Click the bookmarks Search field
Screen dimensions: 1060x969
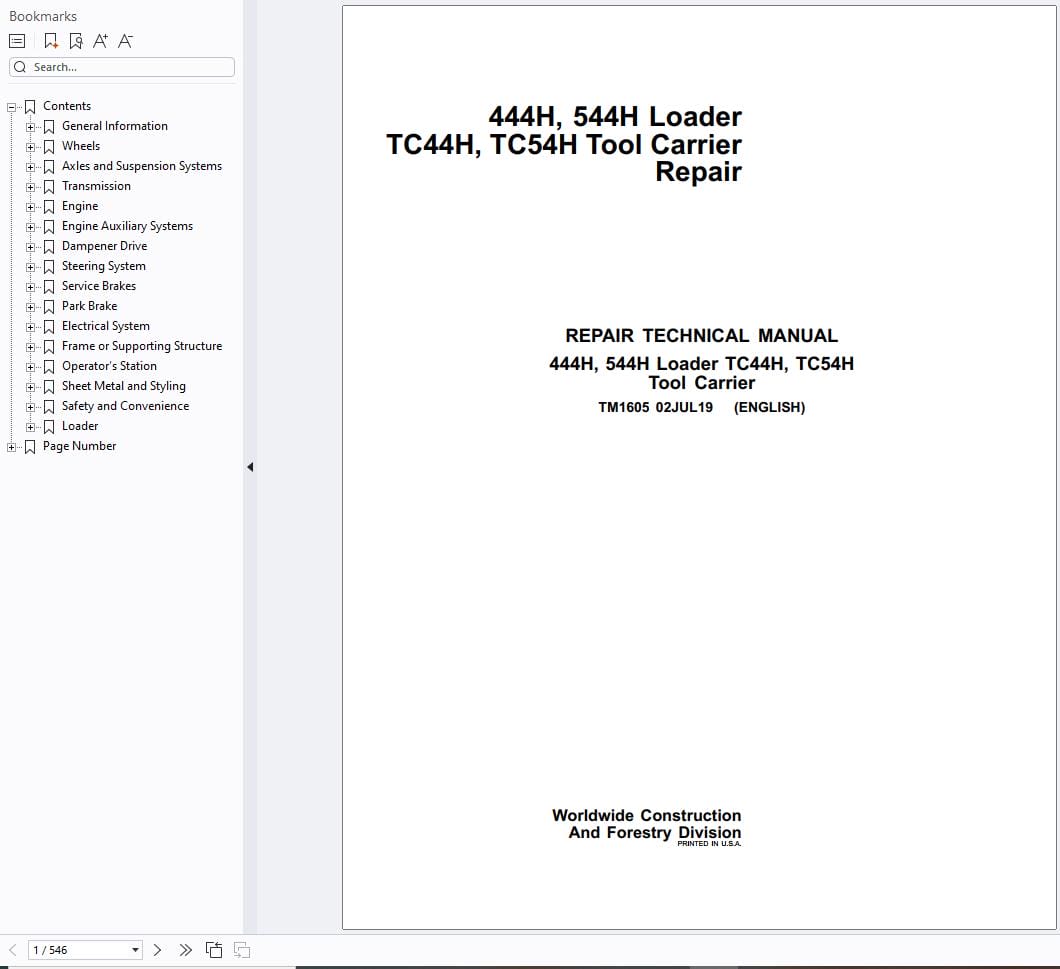[x=122, y=67]
